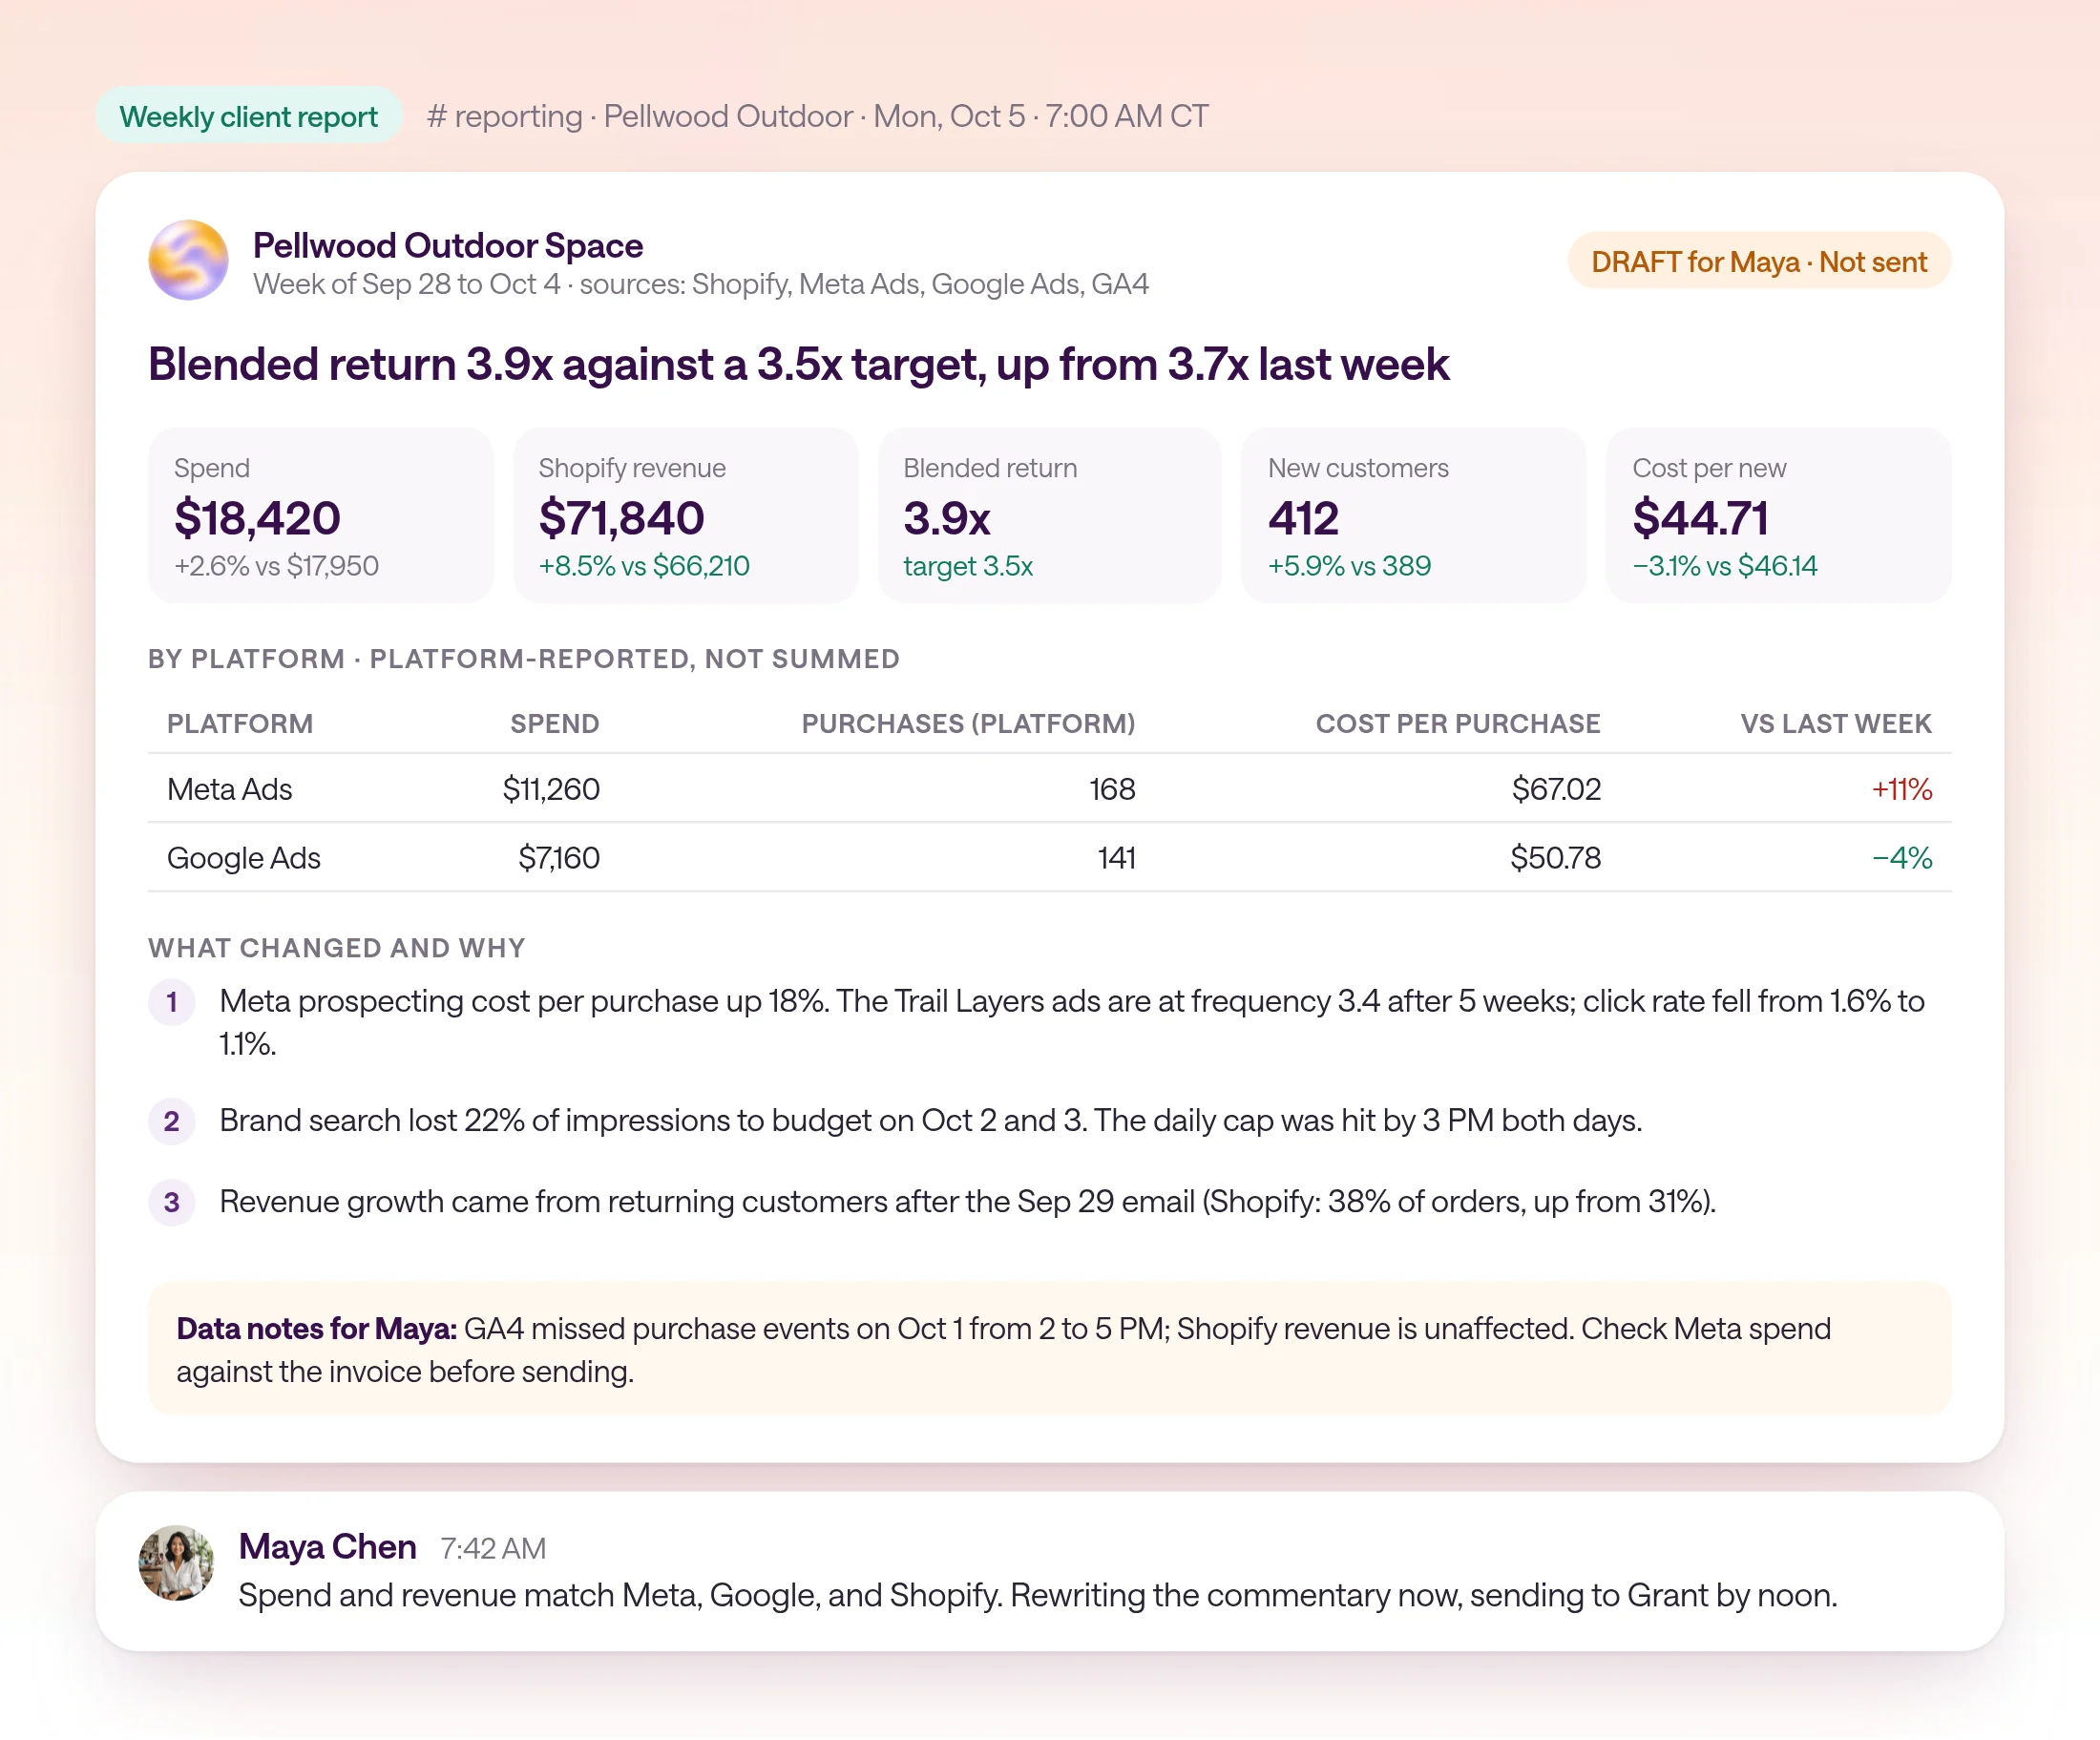Click the number 3 bullet badge
Image resolution: width=2100 pixels, height=1740 pixels.
[x=172, y=1202]
